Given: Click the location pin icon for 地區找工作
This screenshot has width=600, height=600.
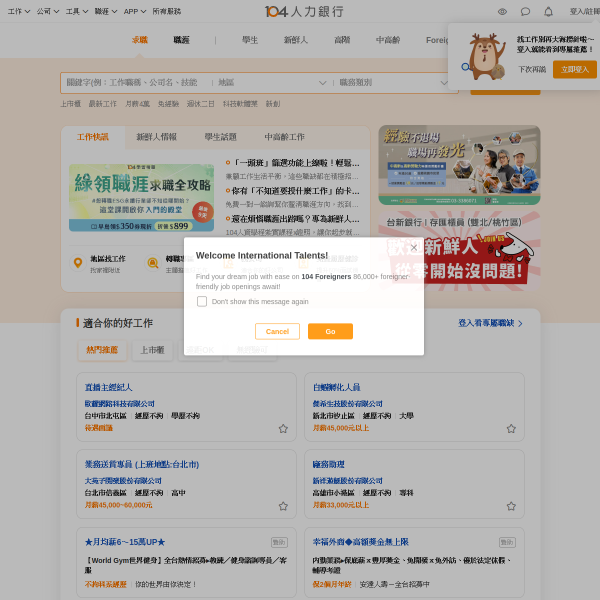Looking at the screenshot, I should point(78,263).
